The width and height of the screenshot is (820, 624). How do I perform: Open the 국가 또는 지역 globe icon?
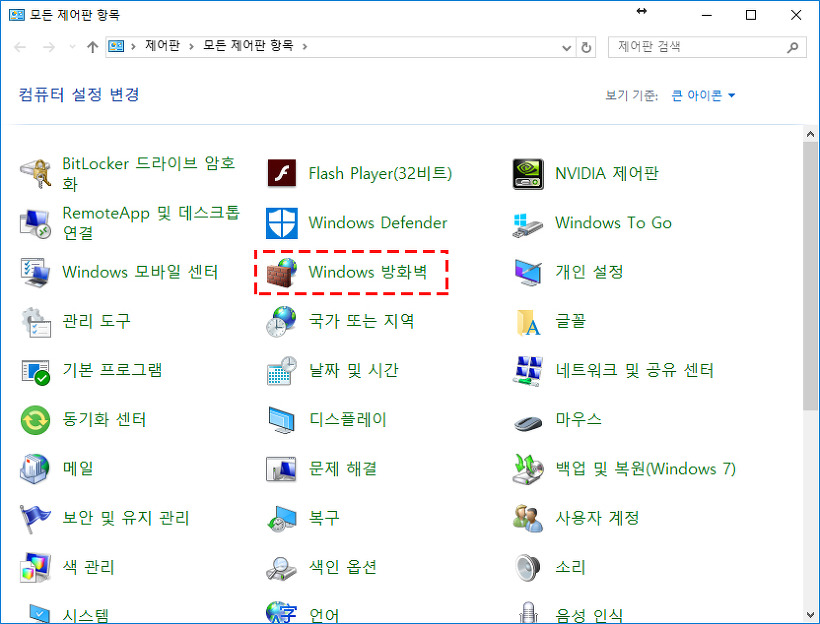[282, 322]
